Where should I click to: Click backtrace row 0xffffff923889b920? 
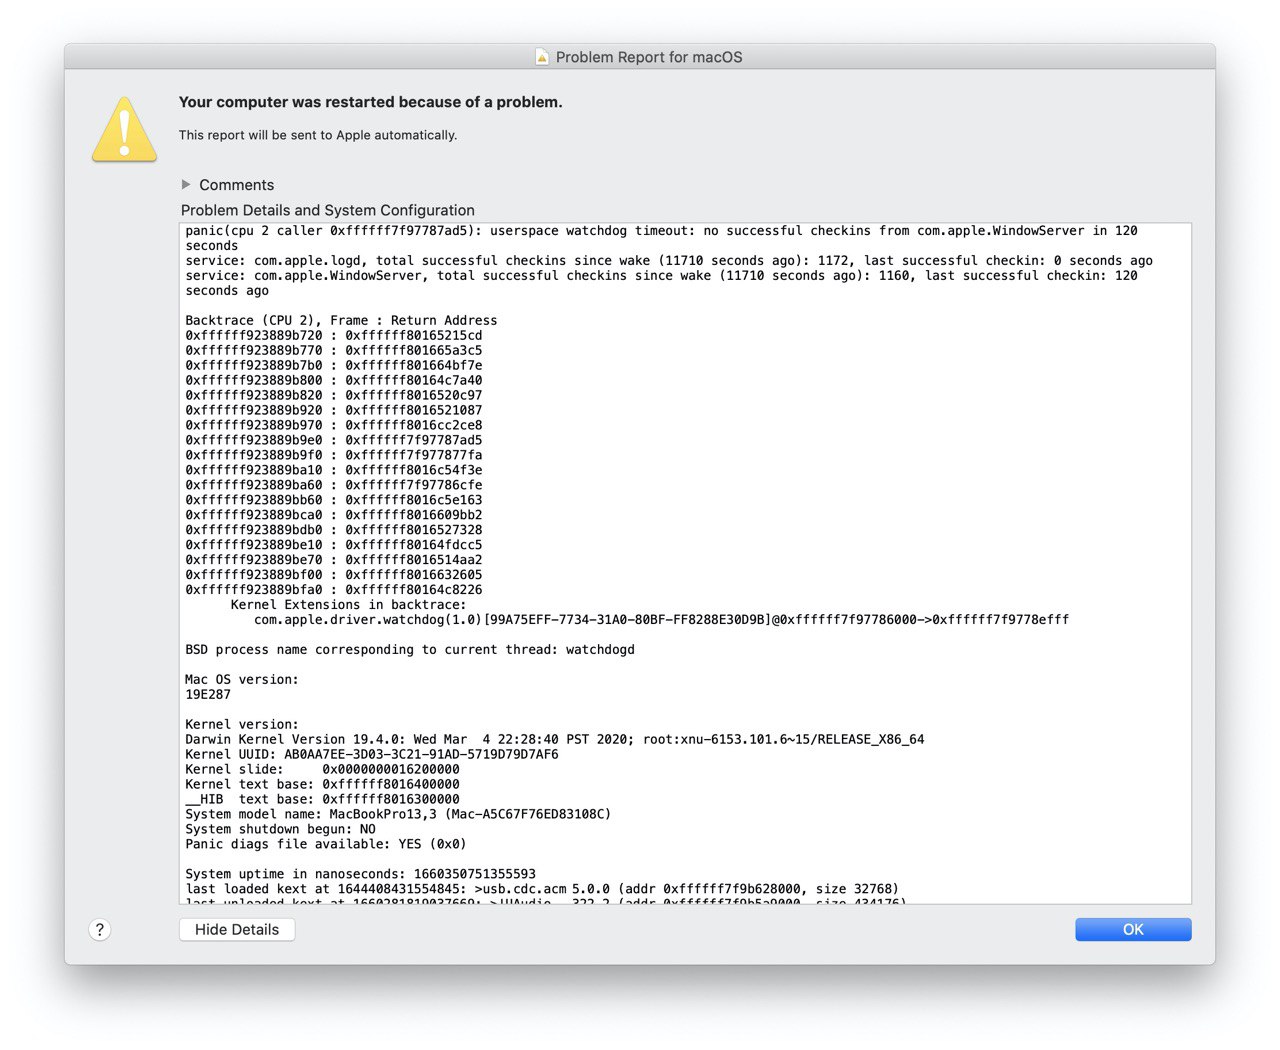pos(334,411)
